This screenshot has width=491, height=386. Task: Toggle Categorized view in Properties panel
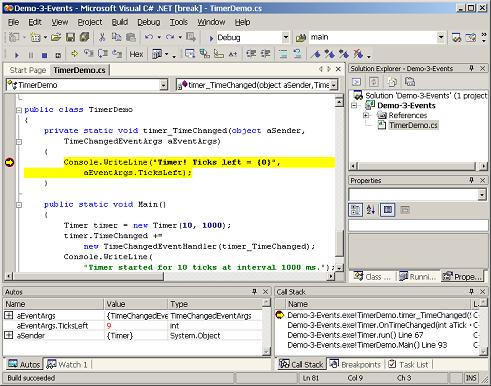(356, 210)
